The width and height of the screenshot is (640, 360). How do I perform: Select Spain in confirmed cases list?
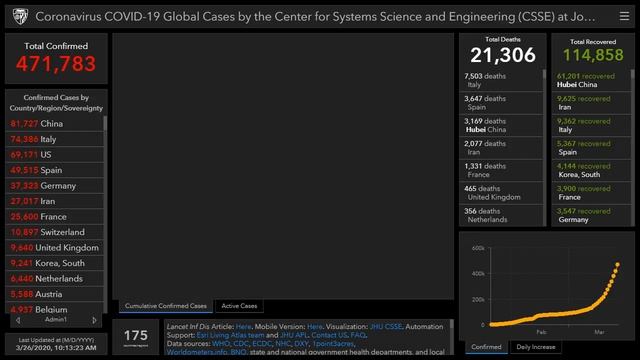tap(55, 170)
